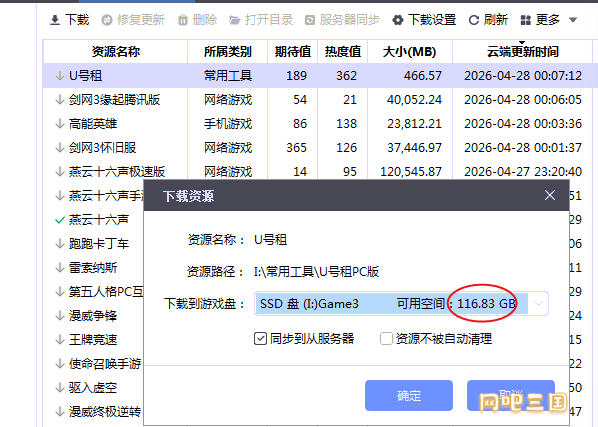Select the 剑网3缘起腾讯版 row
Screen dimensions: 598x427
pos(318,100)
